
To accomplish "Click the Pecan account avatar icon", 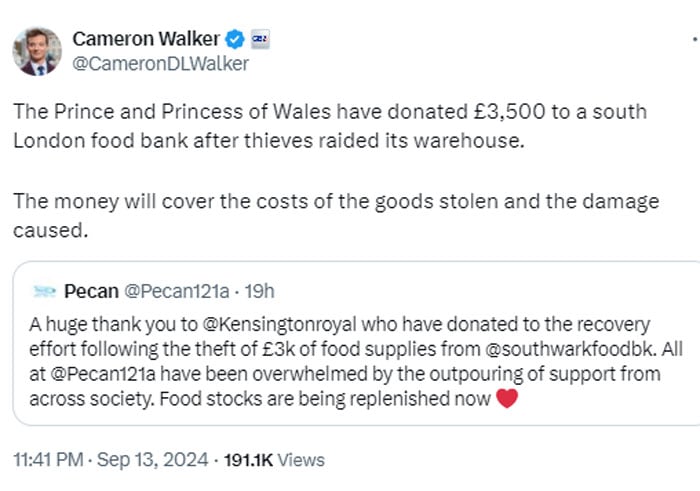I will (x=43, y=291).
